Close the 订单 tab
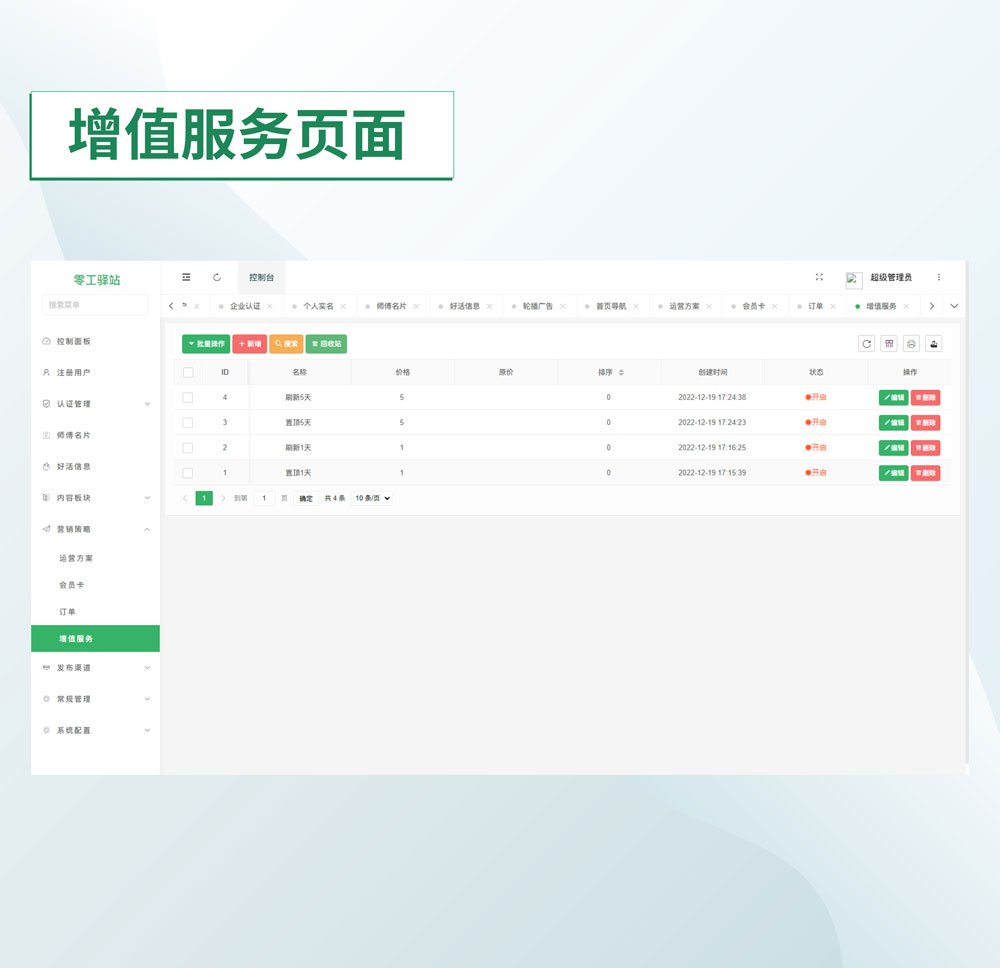Viewport: 1000px width, 968px height. pos(833,306)
